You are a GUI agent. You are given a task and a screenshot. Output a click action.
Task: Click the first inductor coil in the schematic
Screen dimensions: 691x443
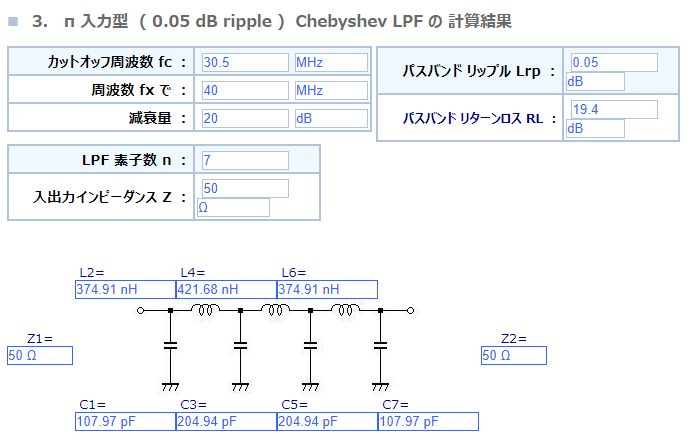(205, 309)
